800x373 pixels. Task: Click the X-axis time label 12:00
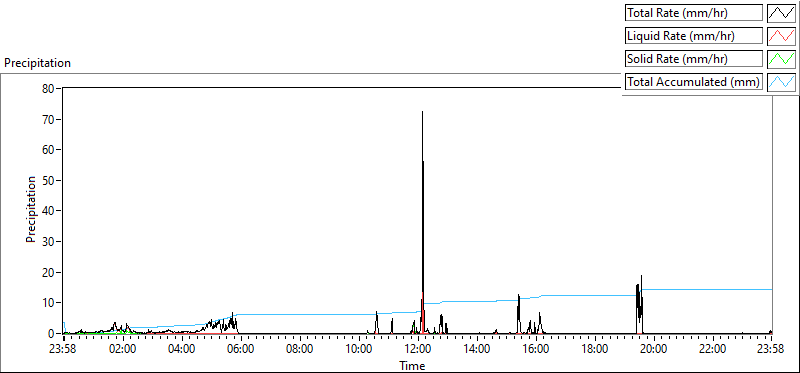(418, 350)
